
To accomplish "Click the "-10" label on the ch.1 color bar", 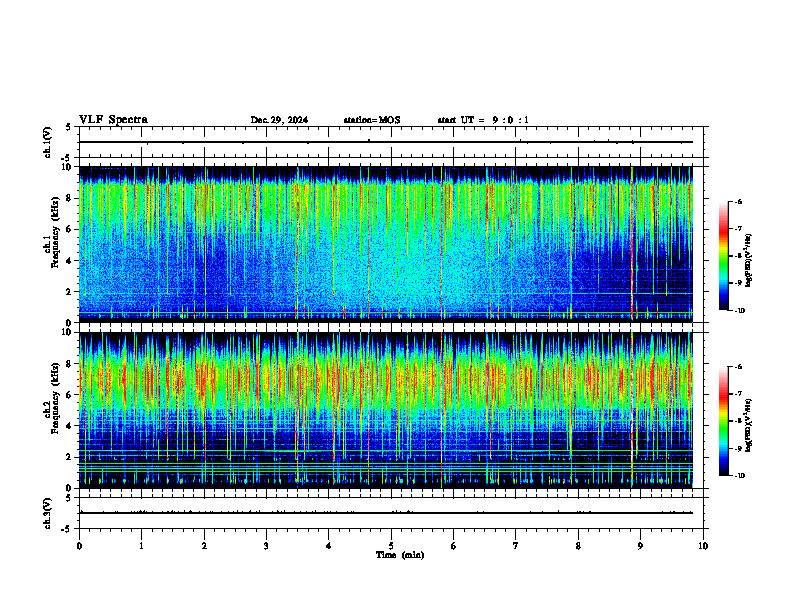I will click(739, 311).
